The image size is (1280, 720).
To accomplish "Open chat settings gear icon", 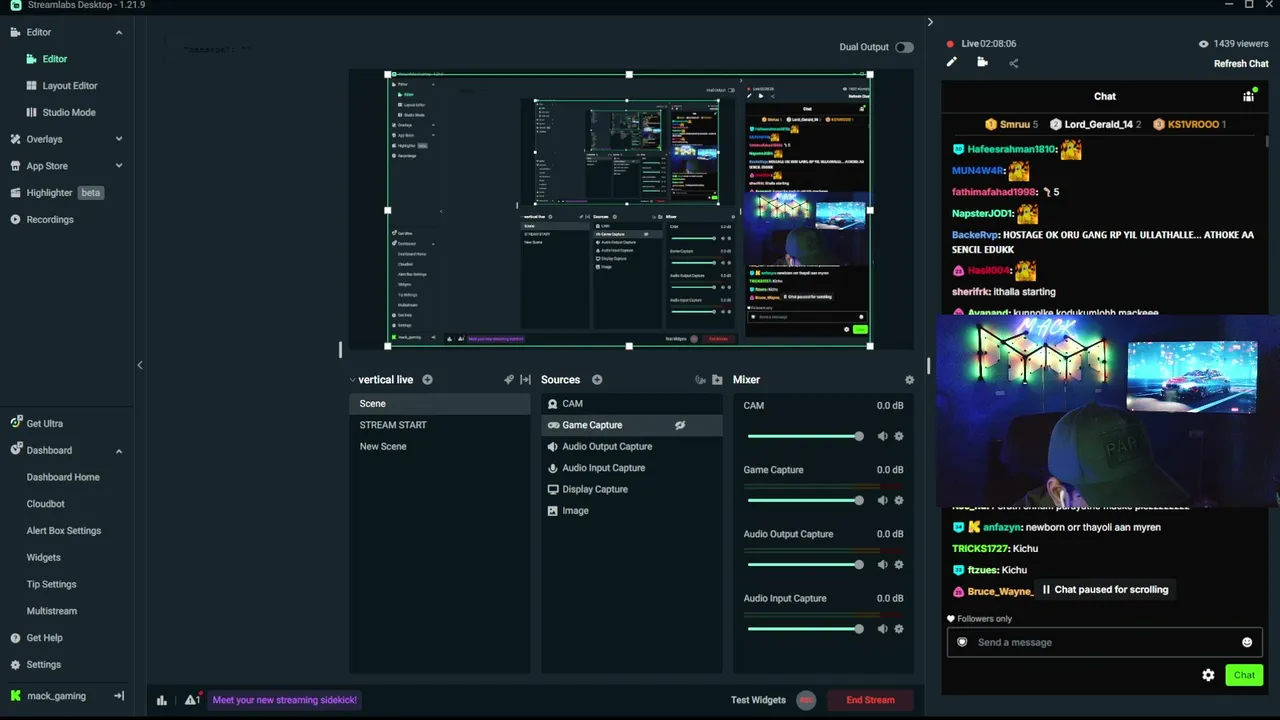I will pos(1208,675).
